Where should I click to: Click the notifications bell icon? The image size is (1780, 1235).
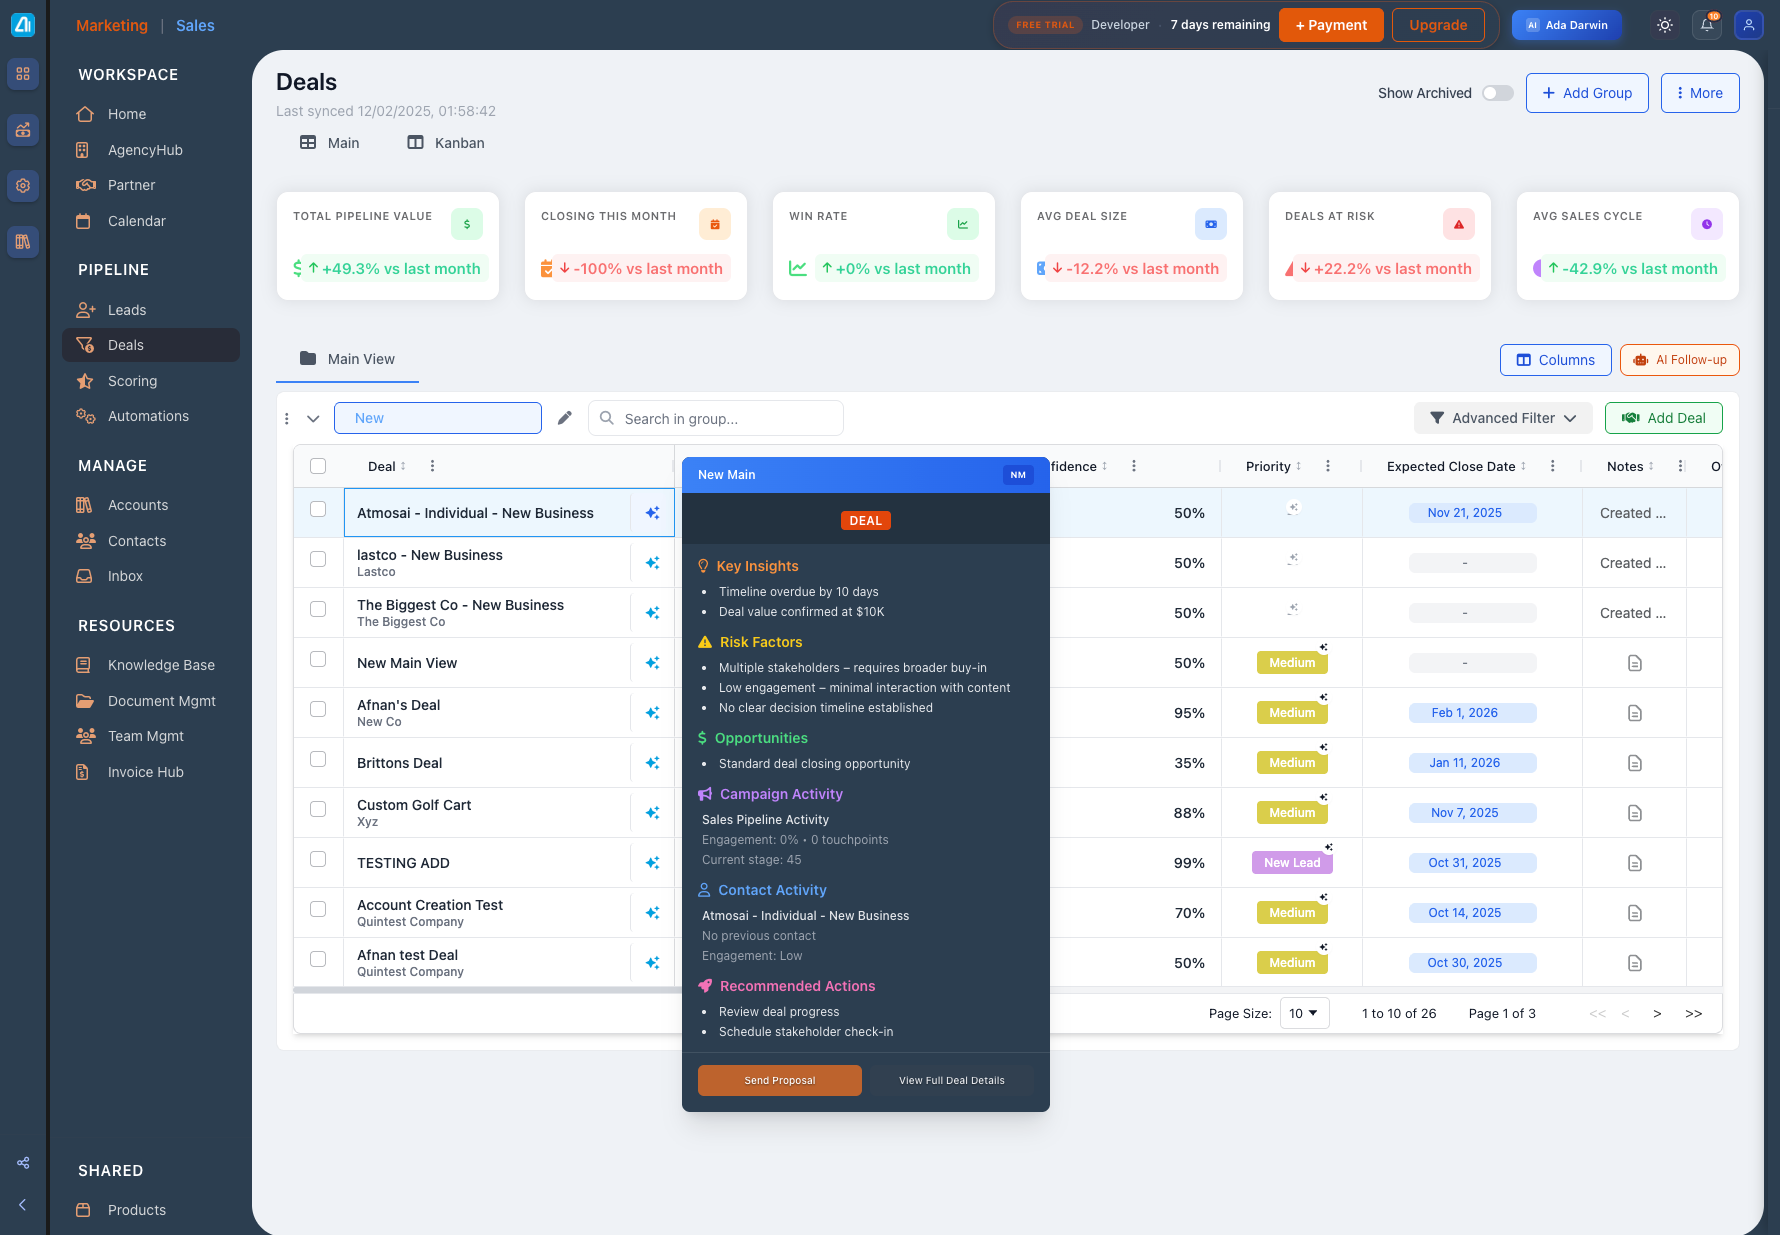[1707, 25]
